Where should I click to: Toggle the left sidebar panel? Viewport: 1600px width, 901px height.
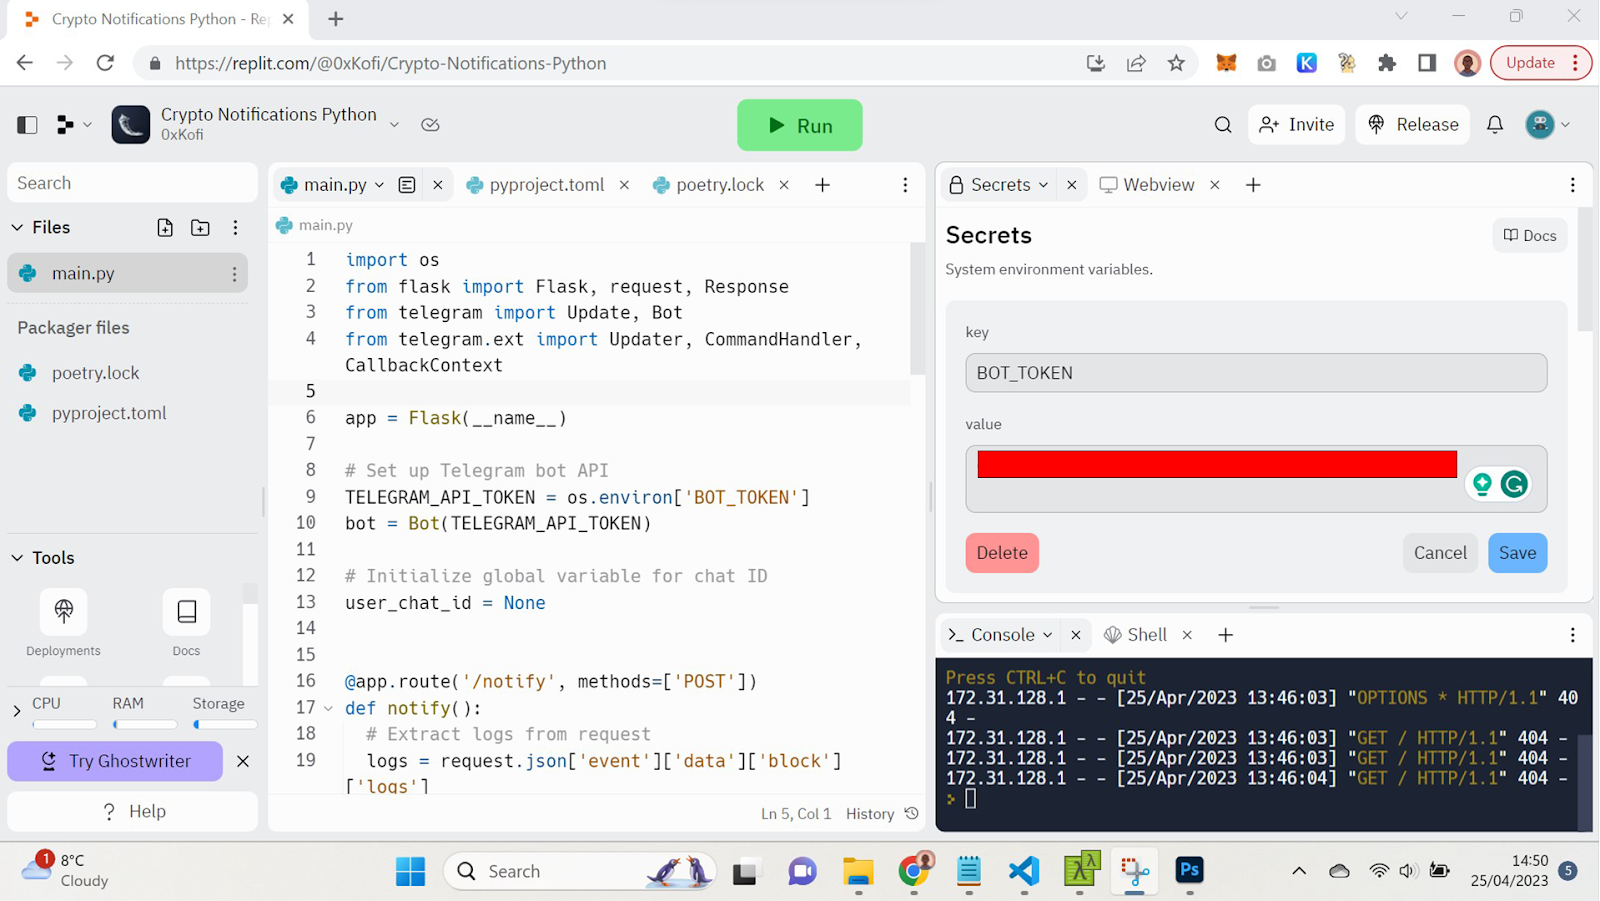(27, 125)
